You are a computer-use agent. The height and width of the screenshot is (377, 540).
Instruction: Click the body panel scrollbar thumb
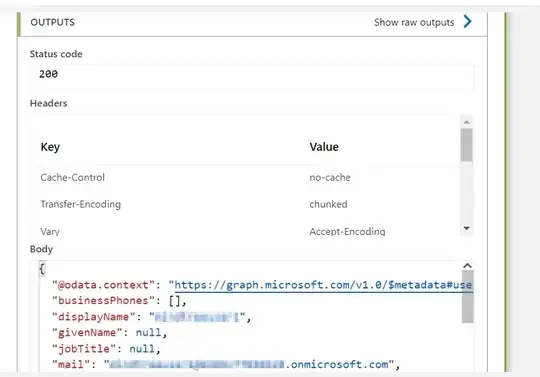click(x=467, y=297)
